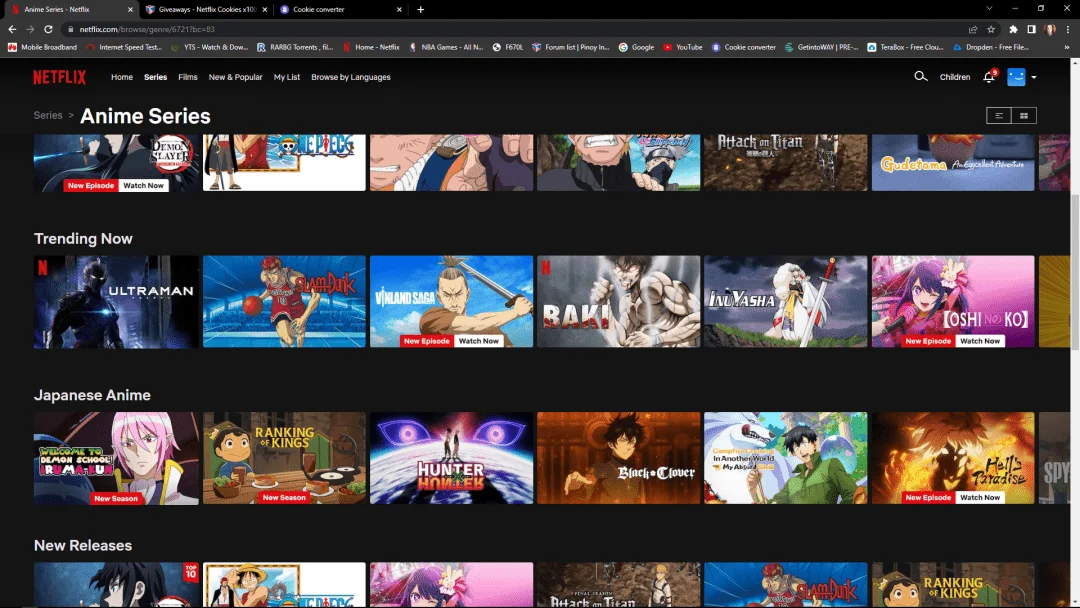This screenshot has height=608, width=1080.
Task: Switch to Giveaways Netflix Cookies tab
Action: tap(207, 10)
